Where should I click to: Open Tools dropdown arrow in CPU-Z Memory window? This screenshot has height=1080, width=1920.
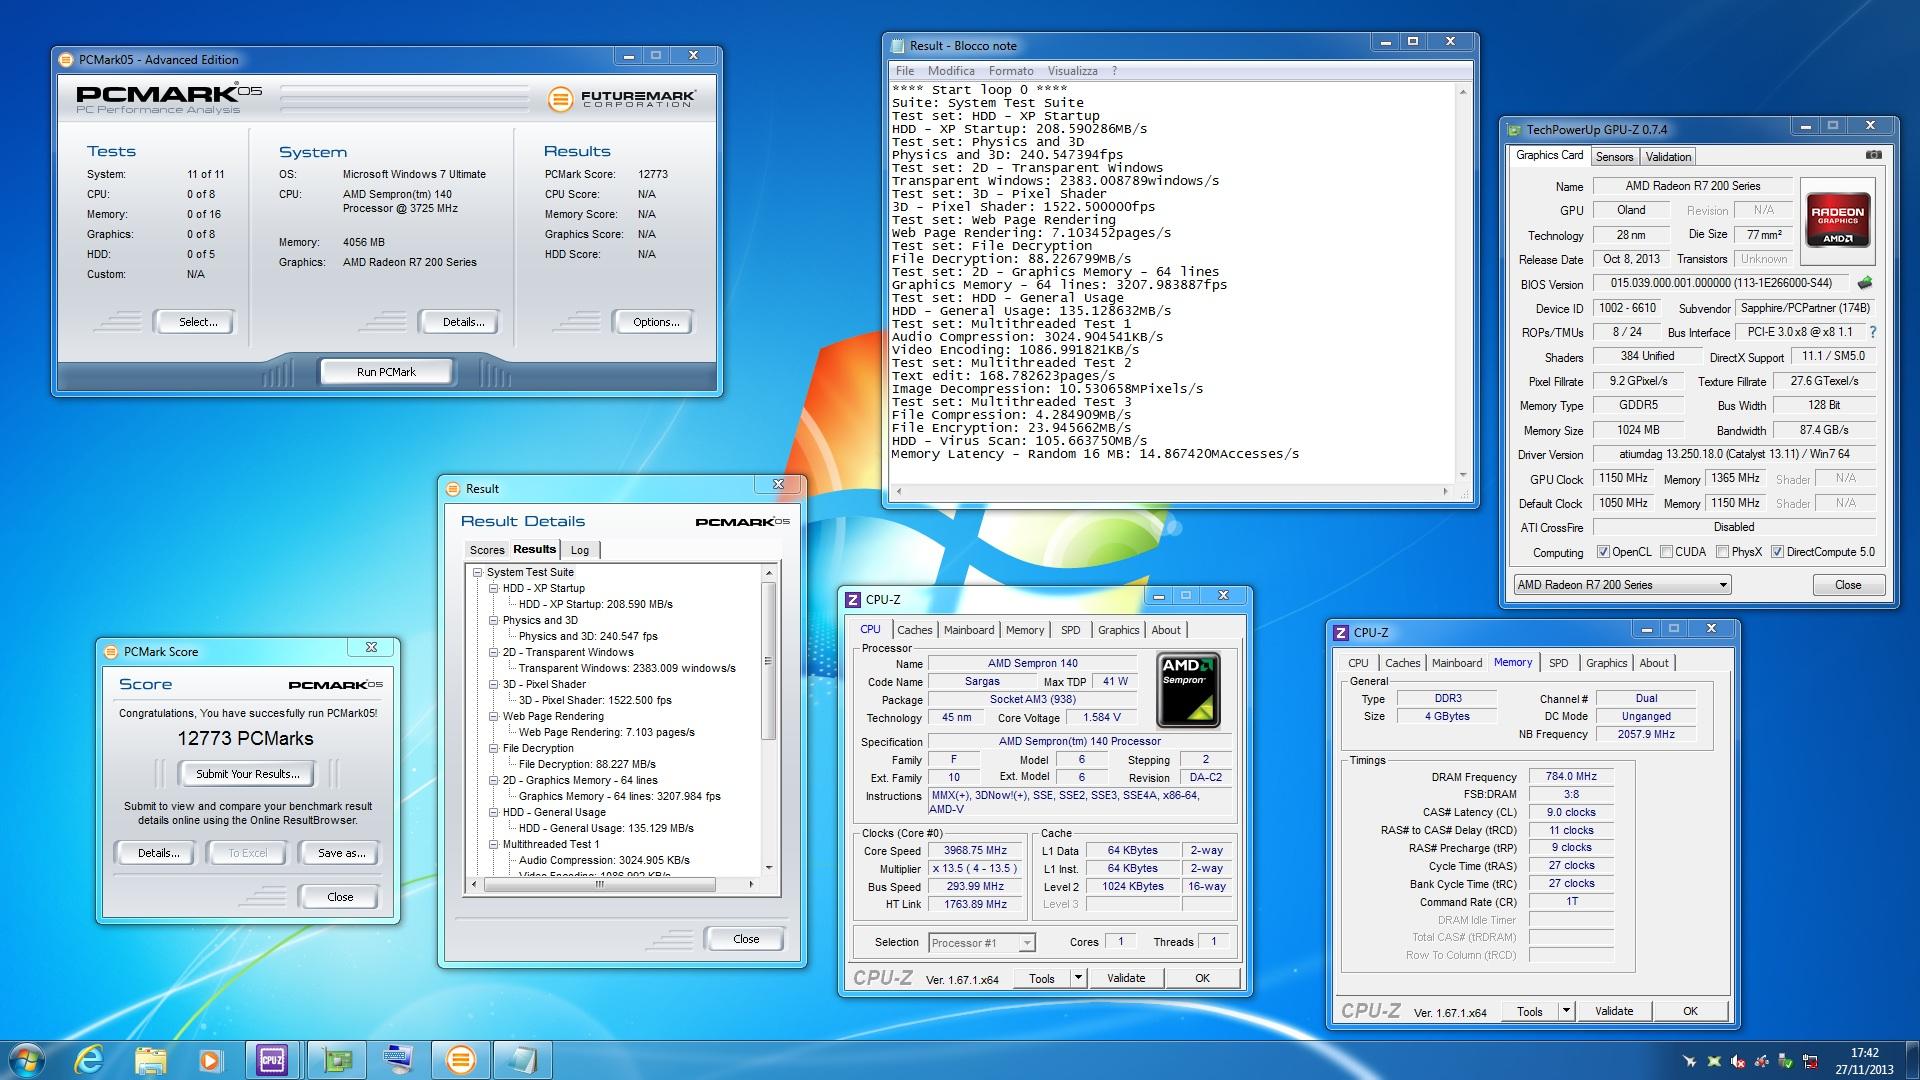1566,1011
